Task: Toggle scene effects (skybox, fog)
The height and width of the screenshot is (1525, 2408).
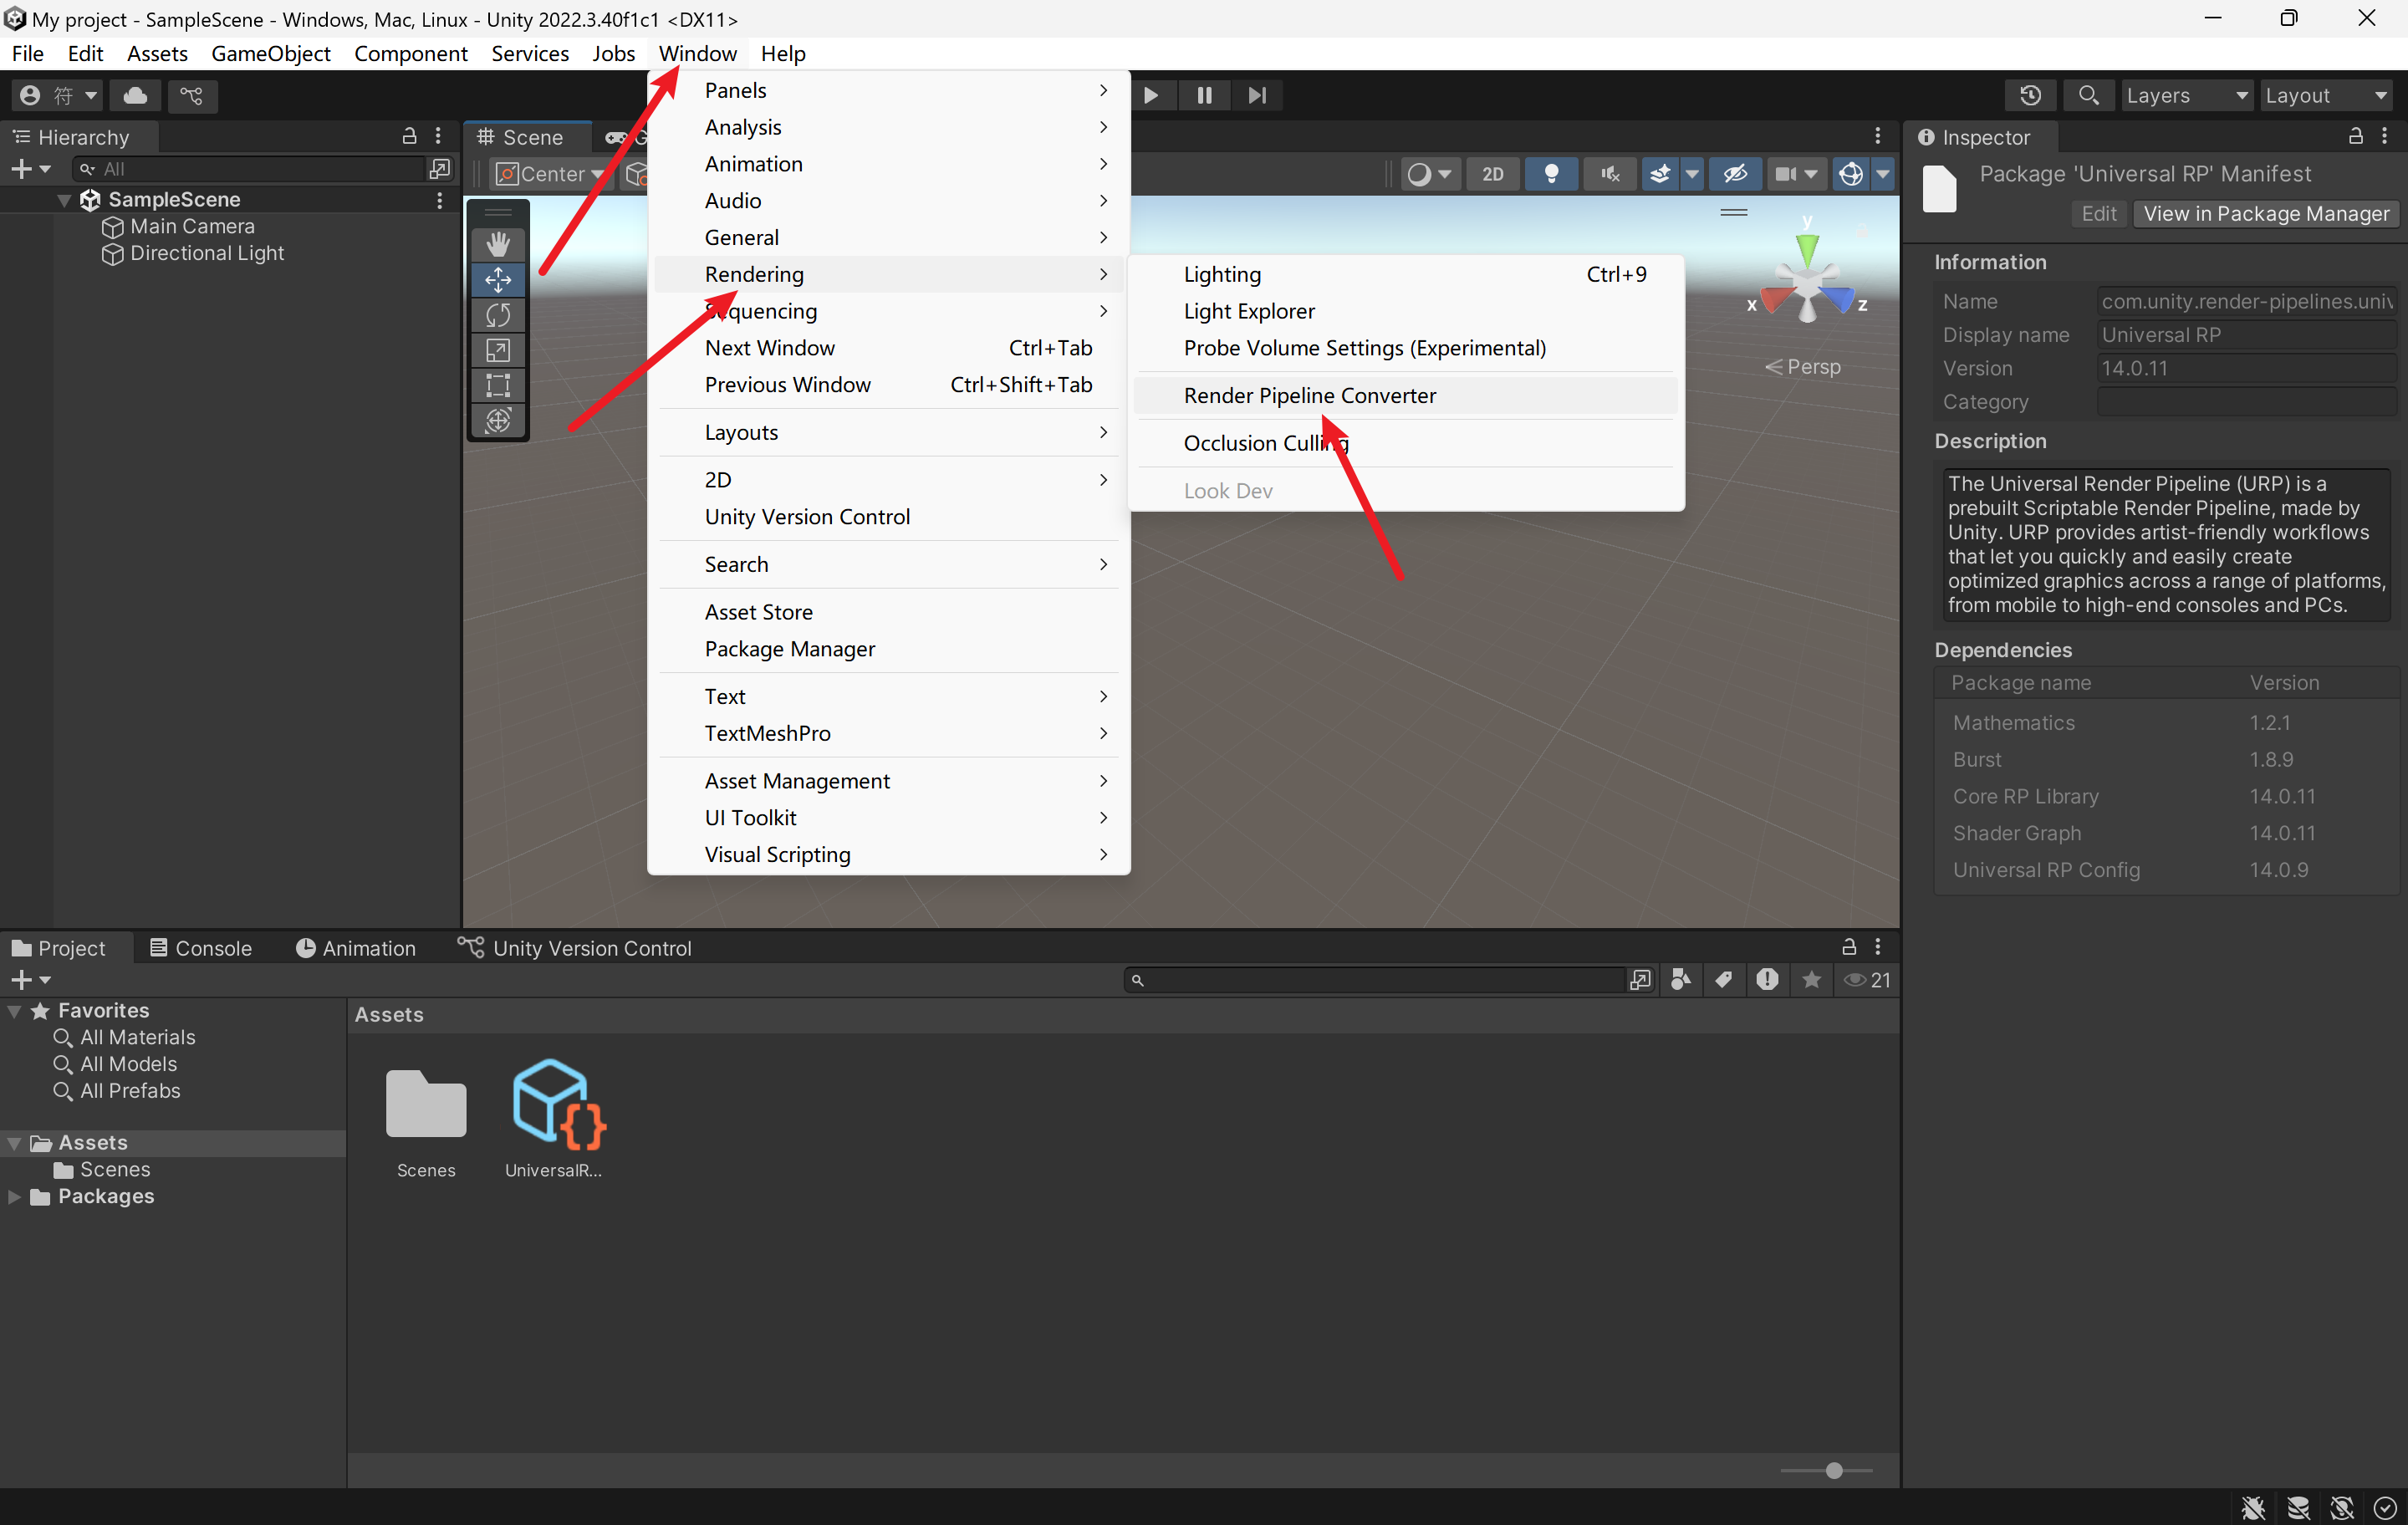Action: coord(1660,174)
